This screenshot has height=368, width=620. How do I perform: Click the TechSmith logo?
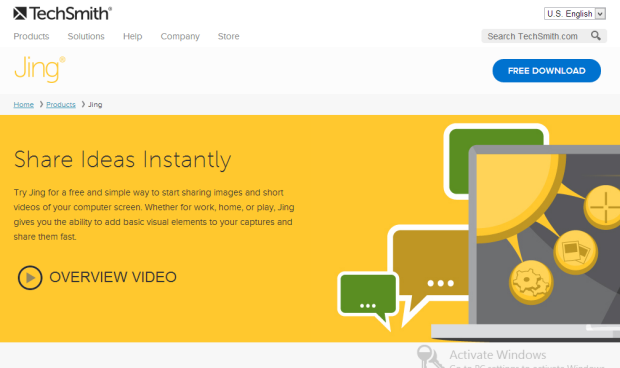(x=62, y=13)
